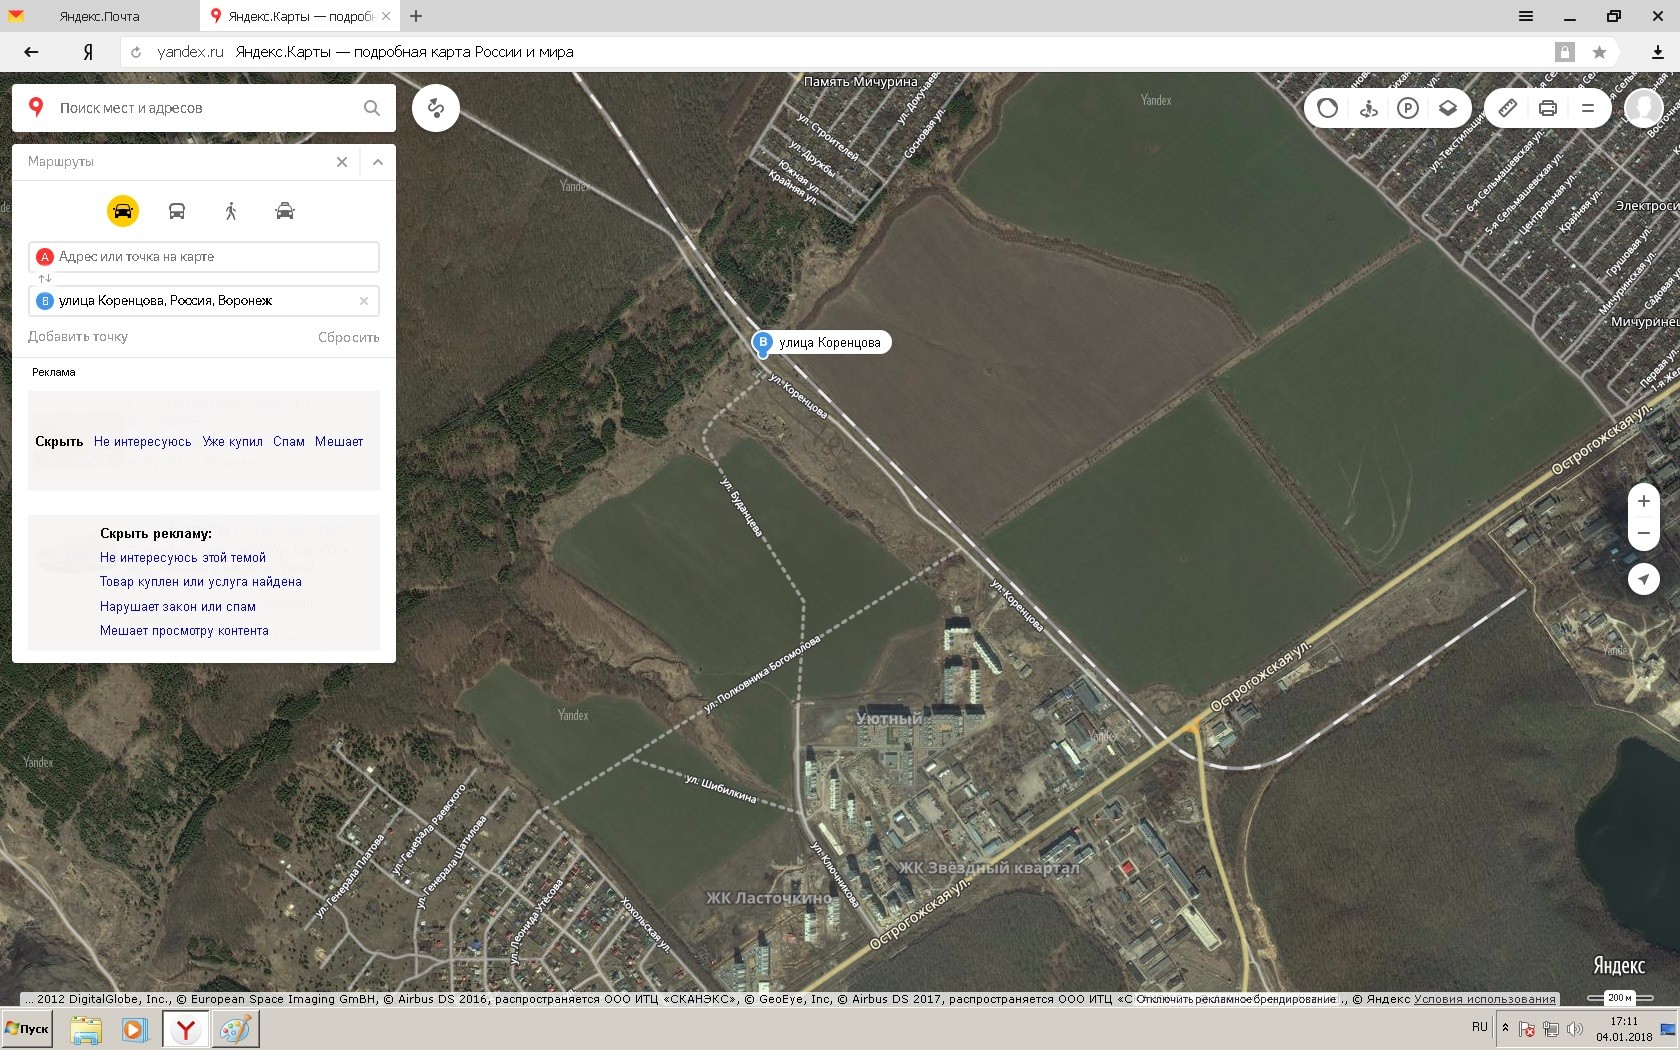Collapse the Маршруты panel with chevron

click(378, 162)
